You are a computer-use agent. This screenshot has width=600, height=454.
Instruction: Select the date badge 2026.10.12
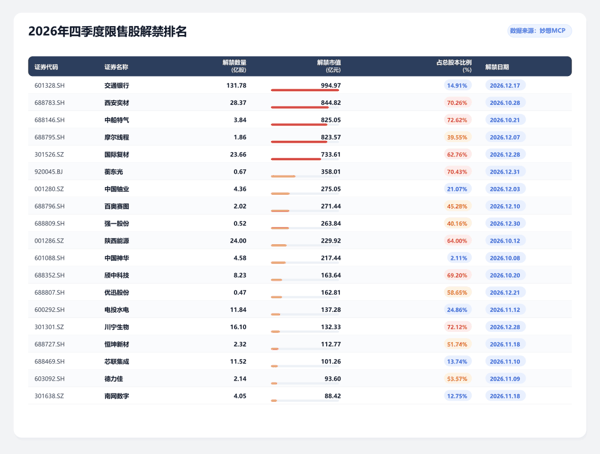point(505,240)
